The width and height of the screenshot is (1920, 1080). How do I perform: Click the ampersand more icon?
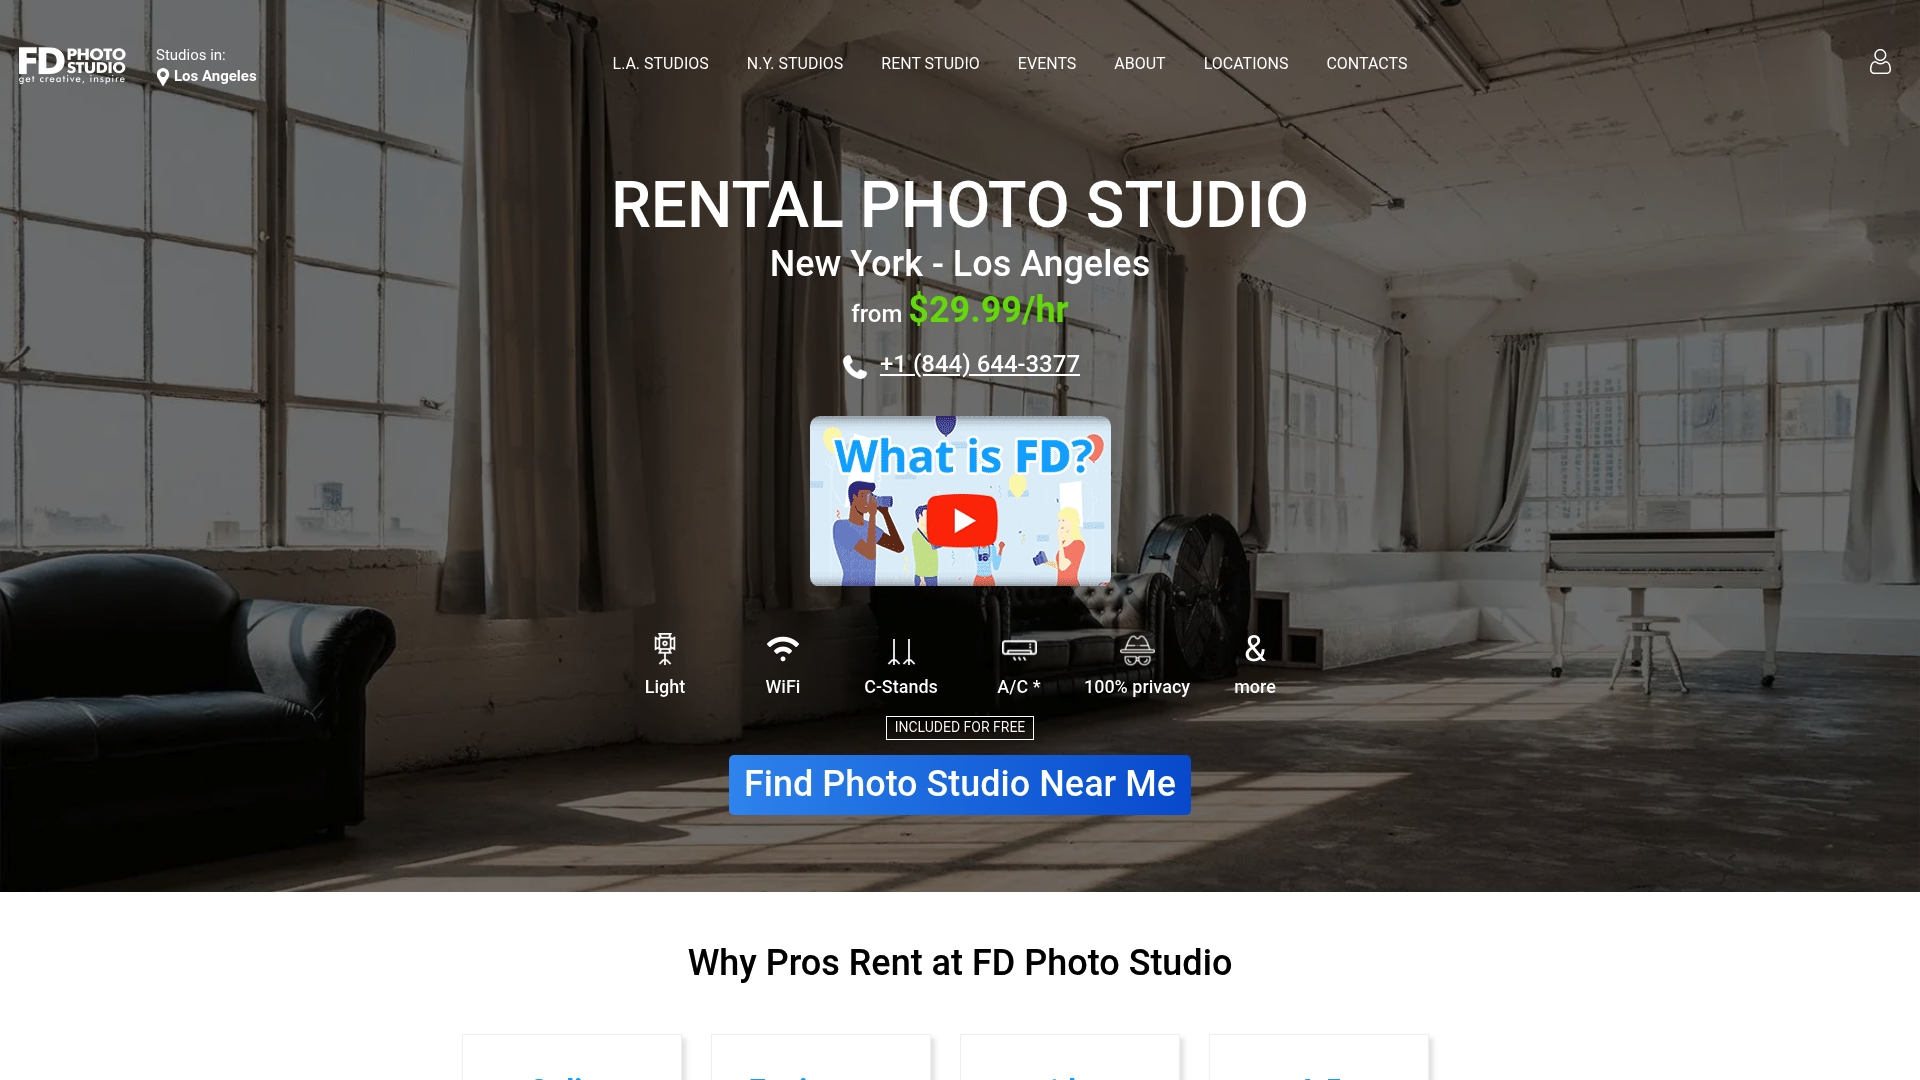[x=1255, y=649]
